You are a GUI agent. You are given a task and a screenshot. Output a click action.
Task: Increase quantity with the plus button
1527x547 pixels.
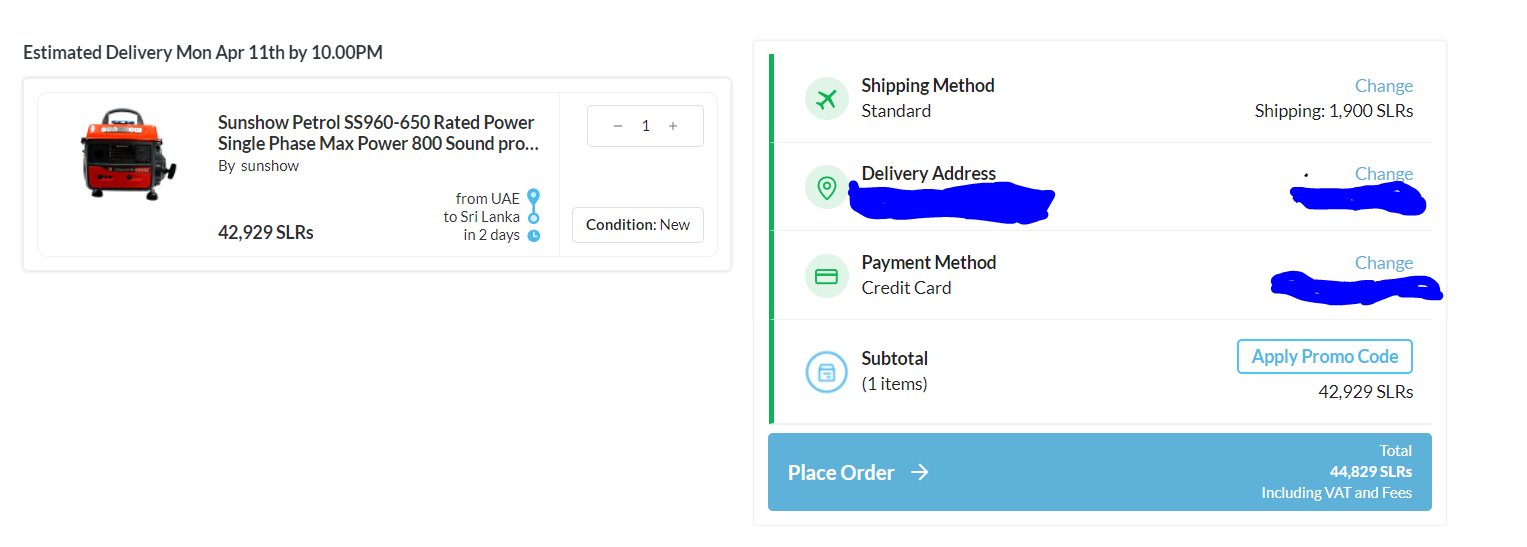(x=673, y=126)
